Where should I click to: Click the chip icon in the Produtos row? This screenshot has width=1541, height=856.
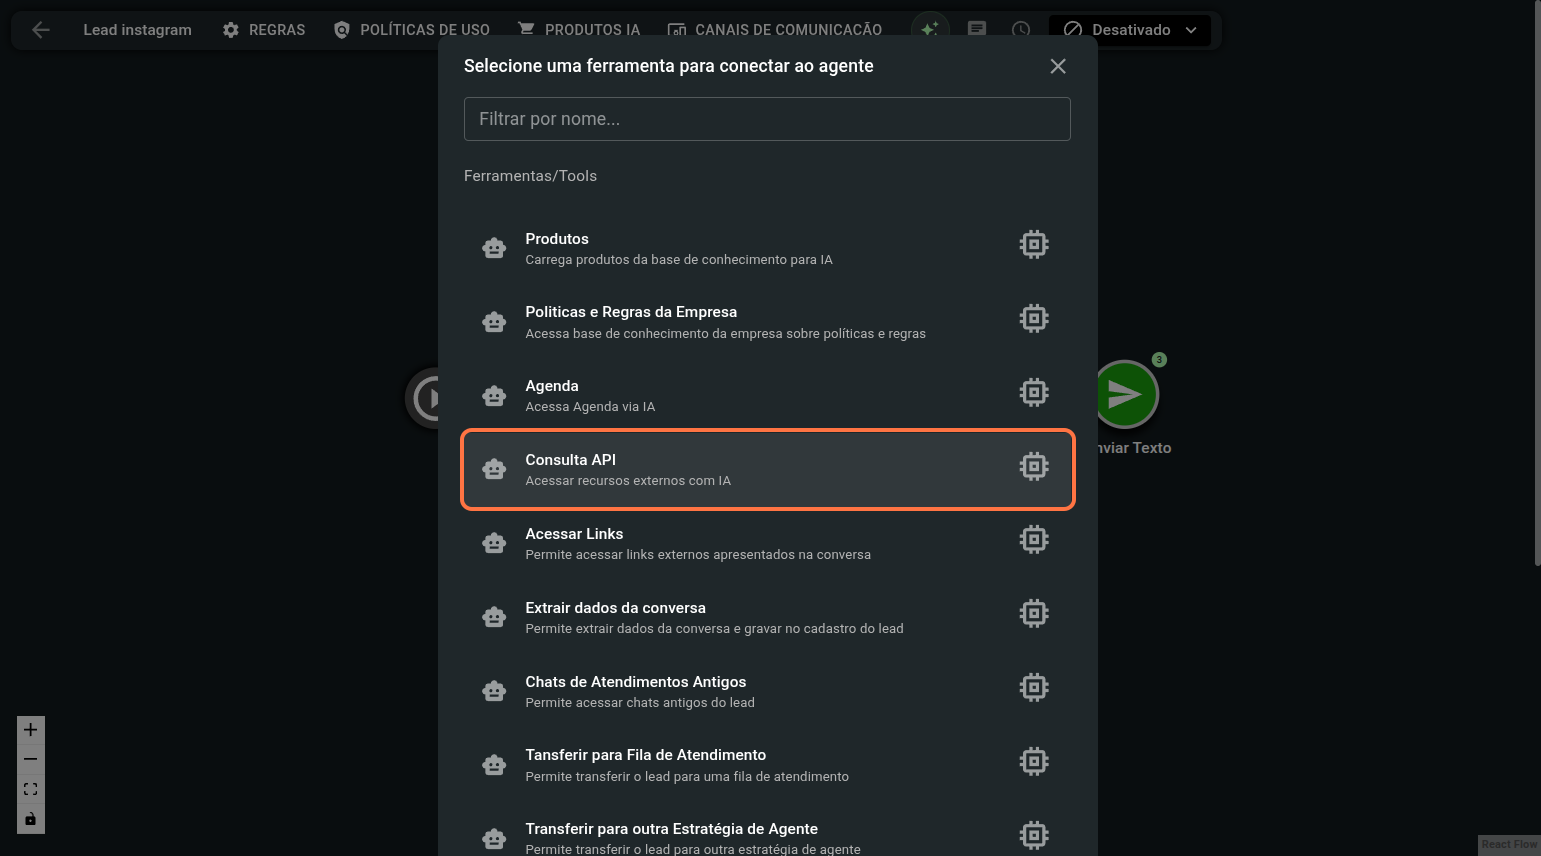pyautogui.click(x=1033, y=245)
